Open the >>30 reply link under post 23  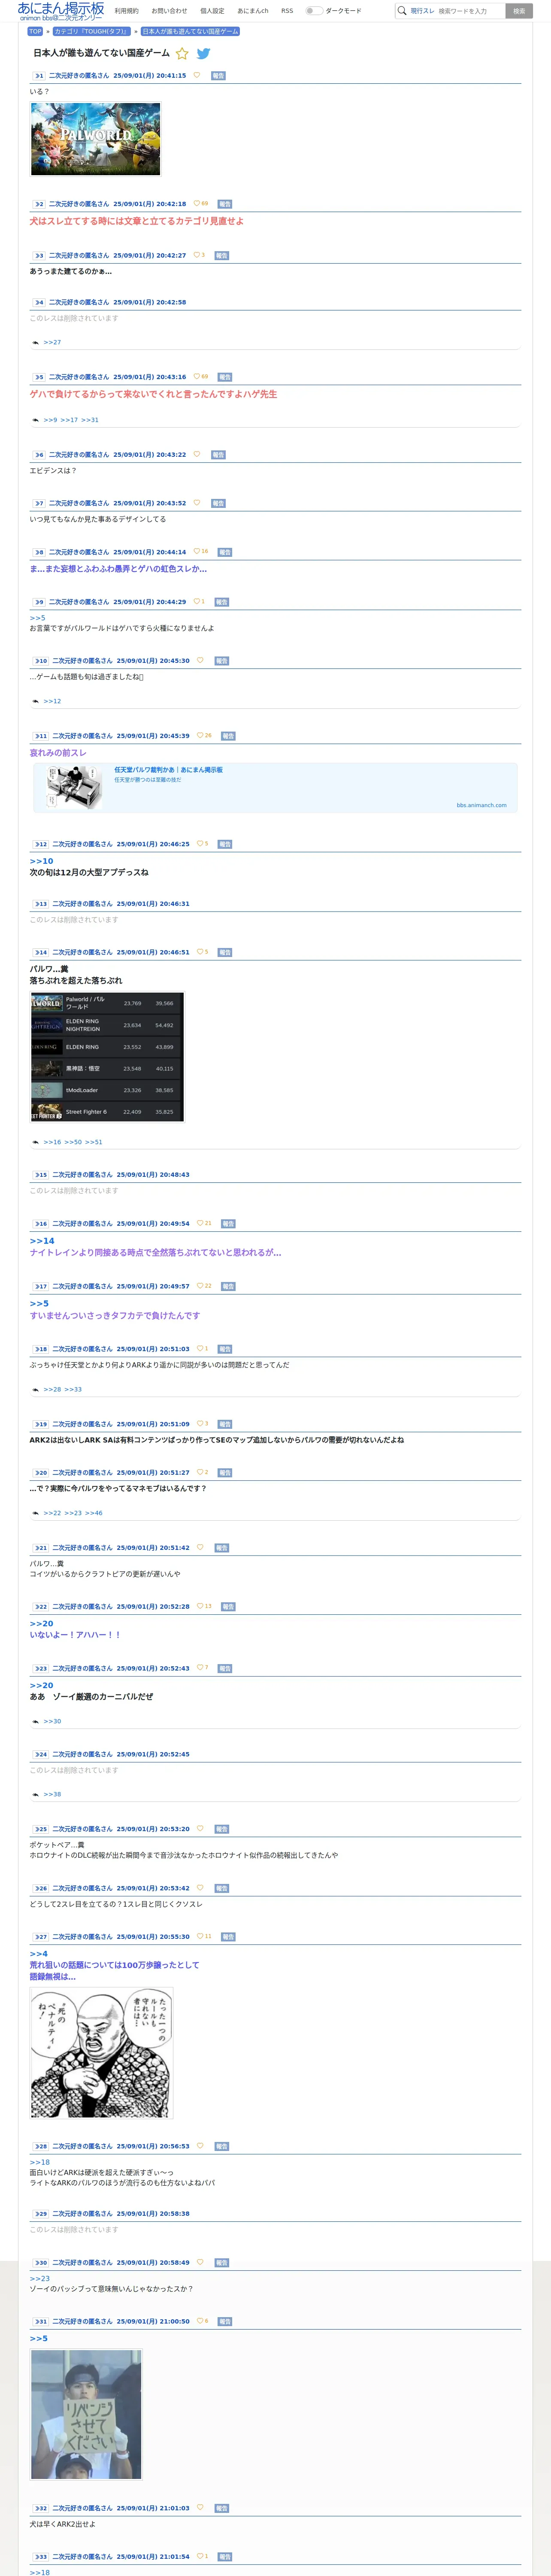pyautogui.click(x=52, y=1721)
